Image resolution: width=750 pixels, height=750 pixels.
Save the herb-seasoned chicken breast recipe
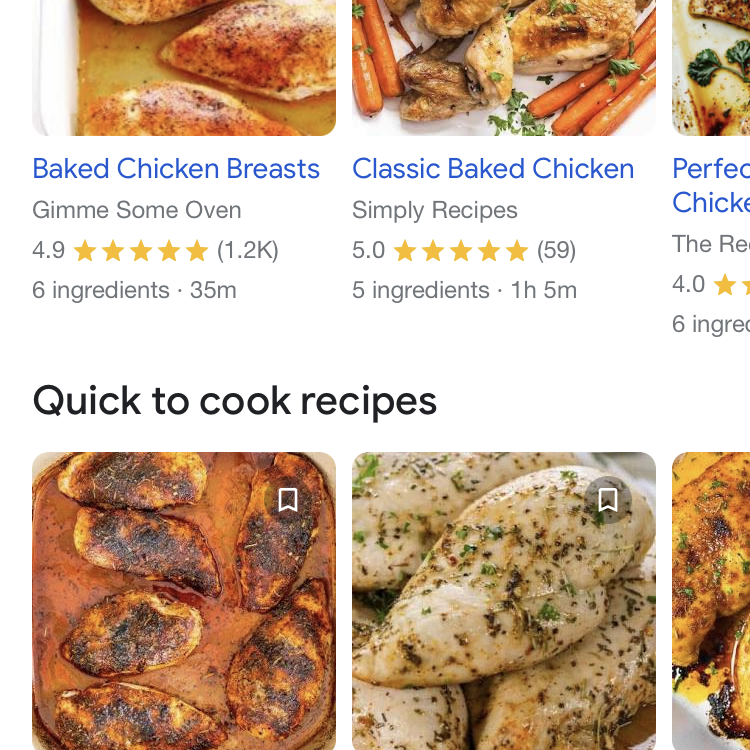pos(608,500)
